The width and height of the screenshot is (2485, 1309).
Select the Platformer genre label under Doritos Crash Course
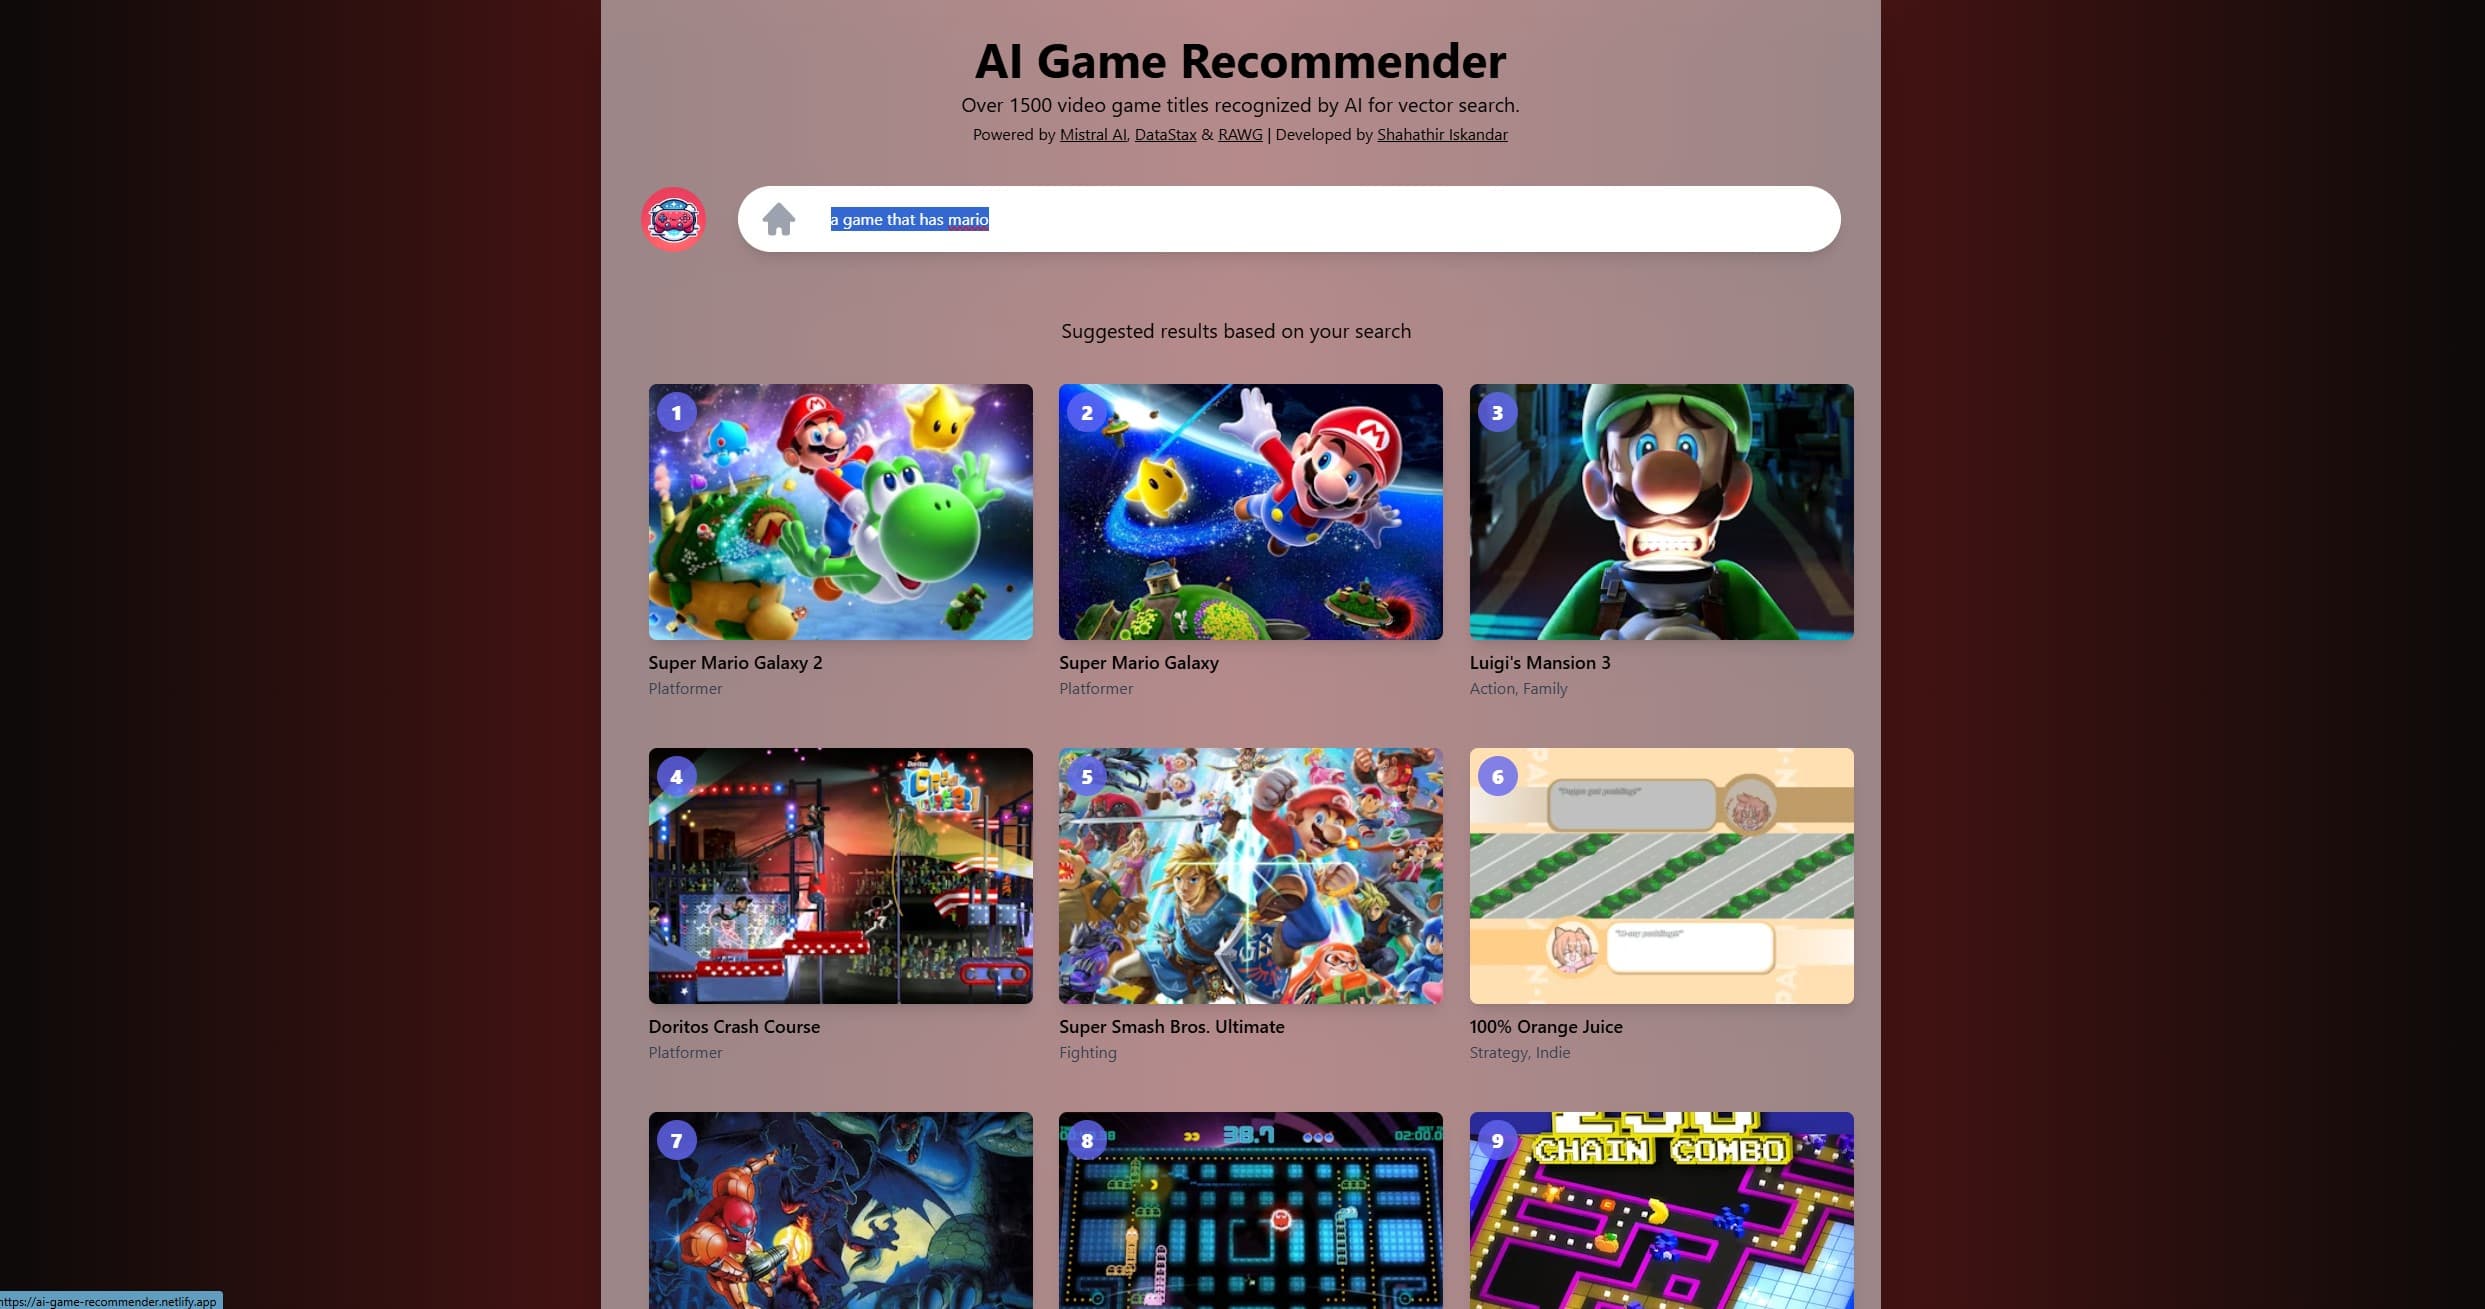click(682, 1052)
